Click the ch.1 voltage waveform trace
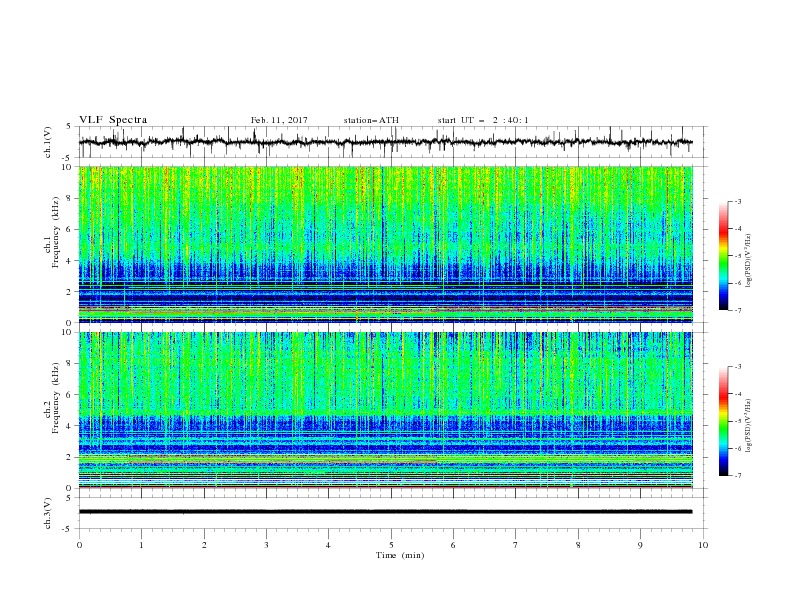792x612 pixels. [386, 142]
